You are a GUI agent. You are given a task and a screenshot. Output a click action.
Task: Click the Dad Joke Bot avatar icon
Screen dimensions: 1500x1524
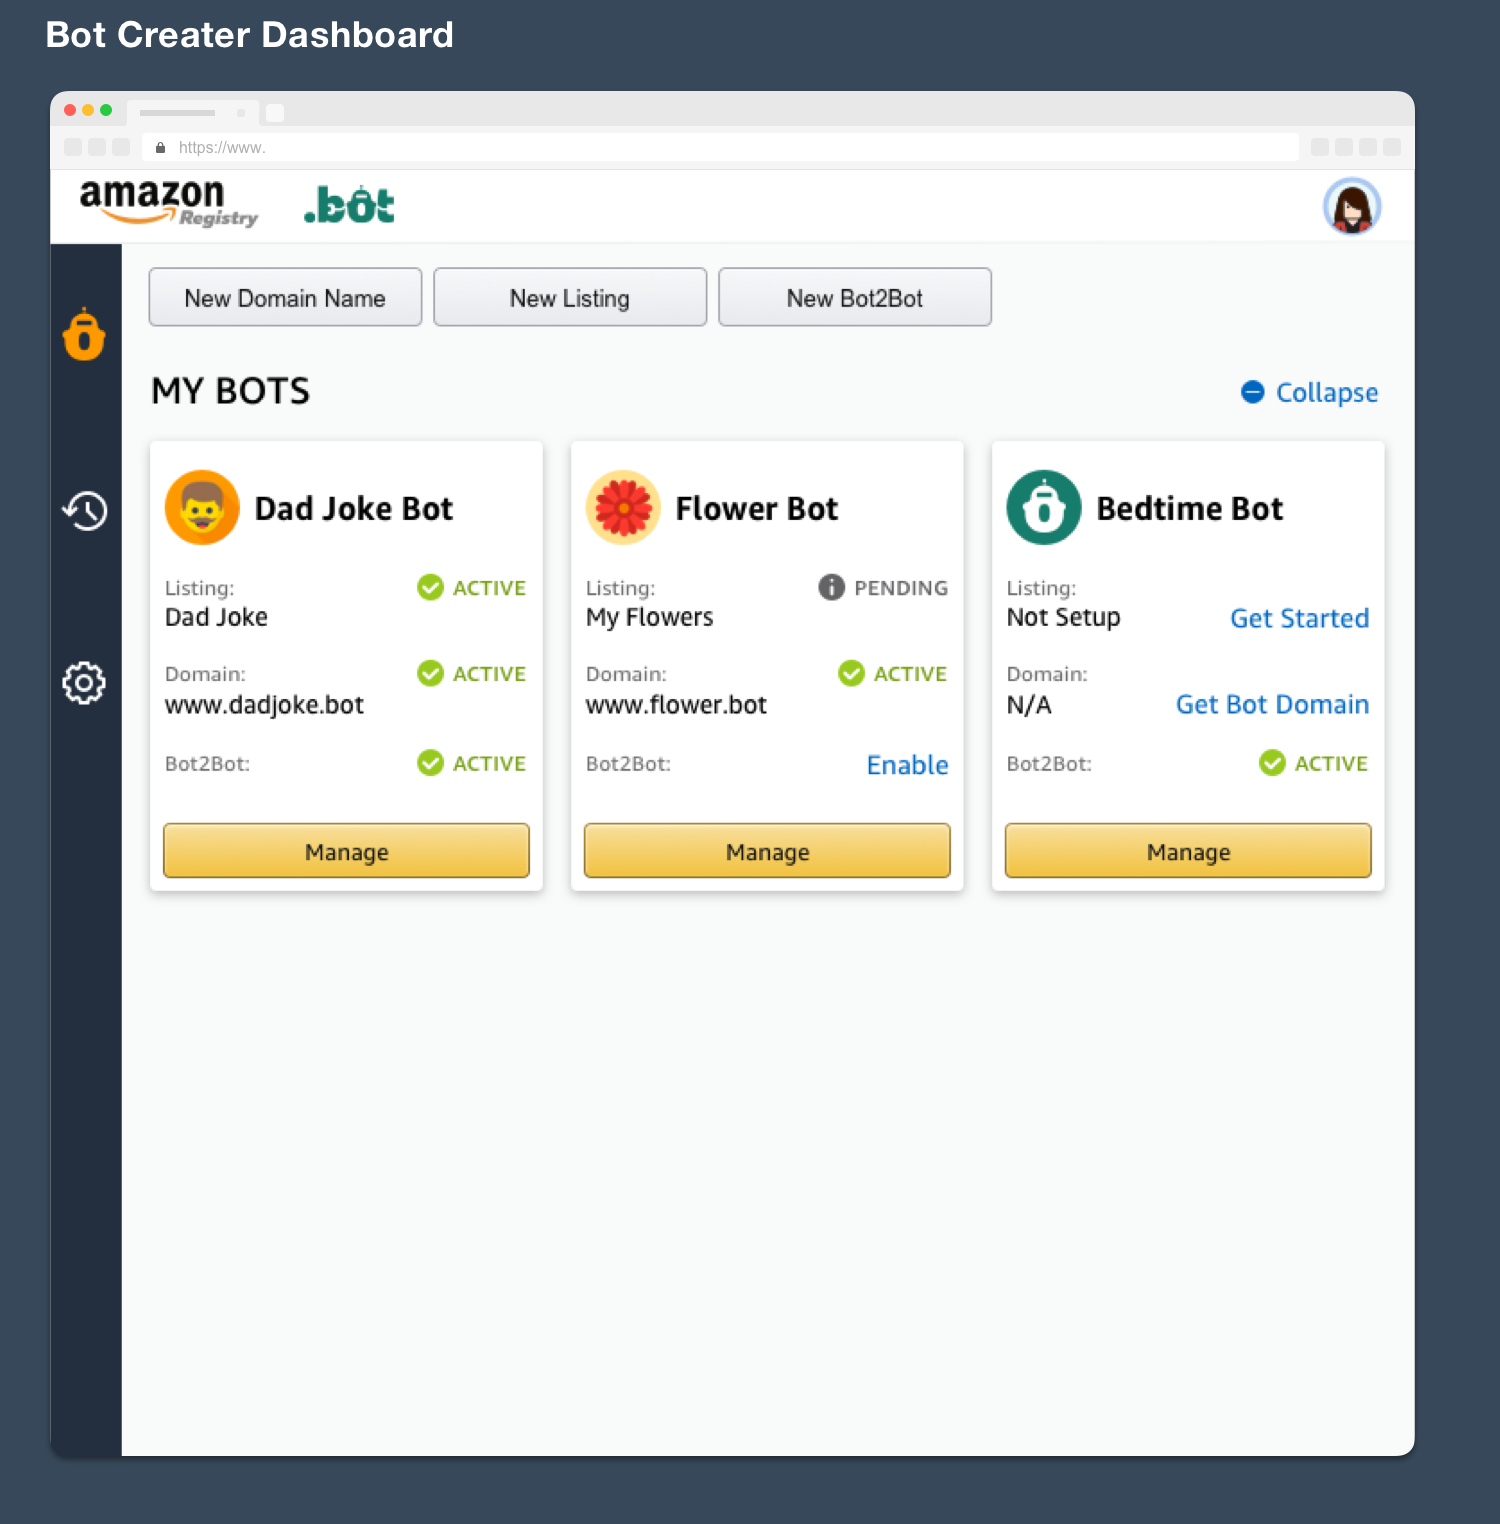(202, 508)
